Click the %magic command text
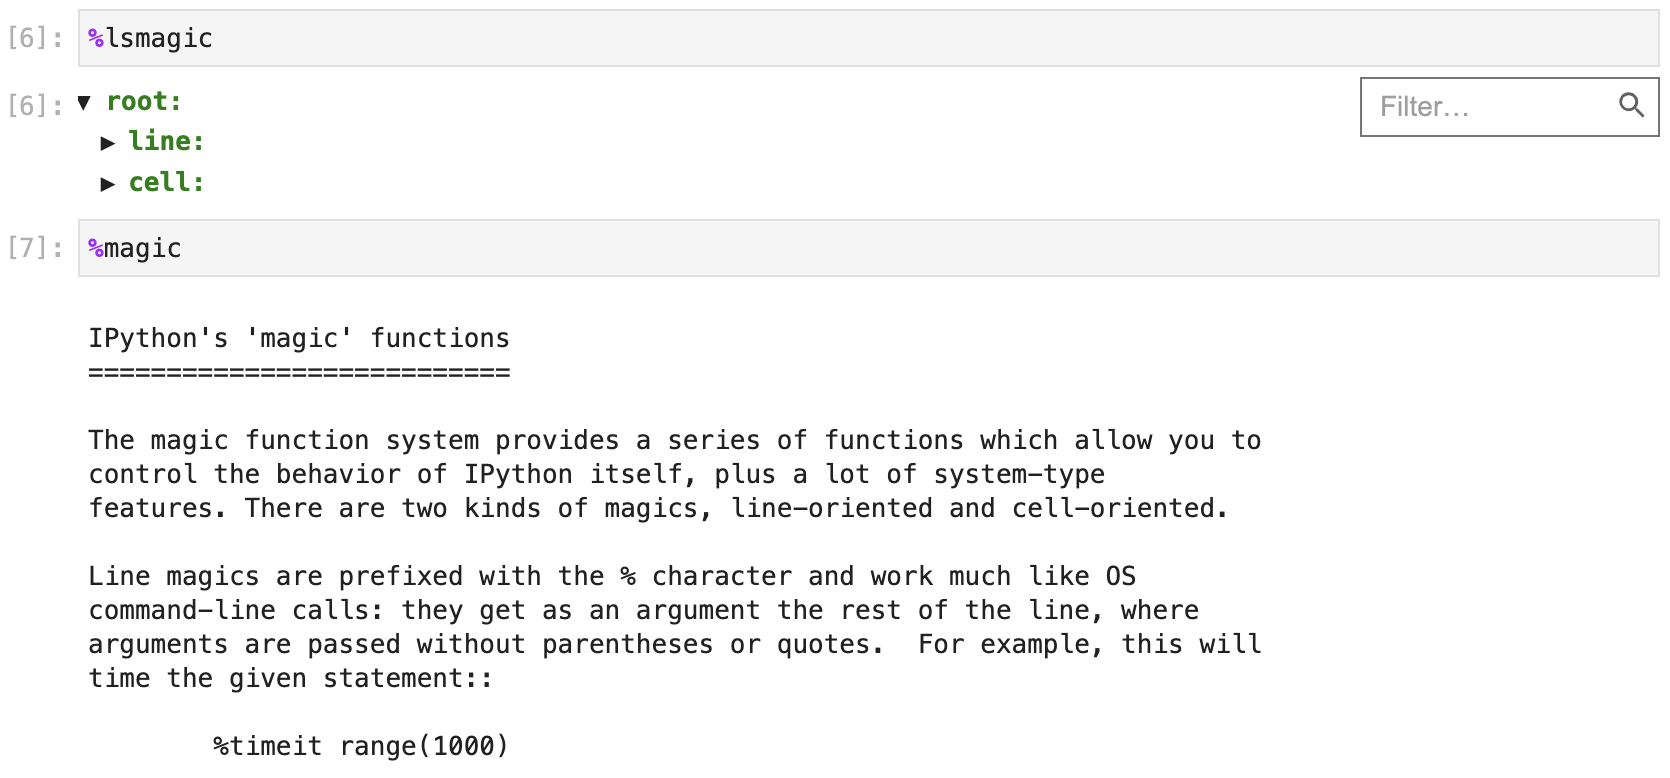 click(x=135, y=247)
